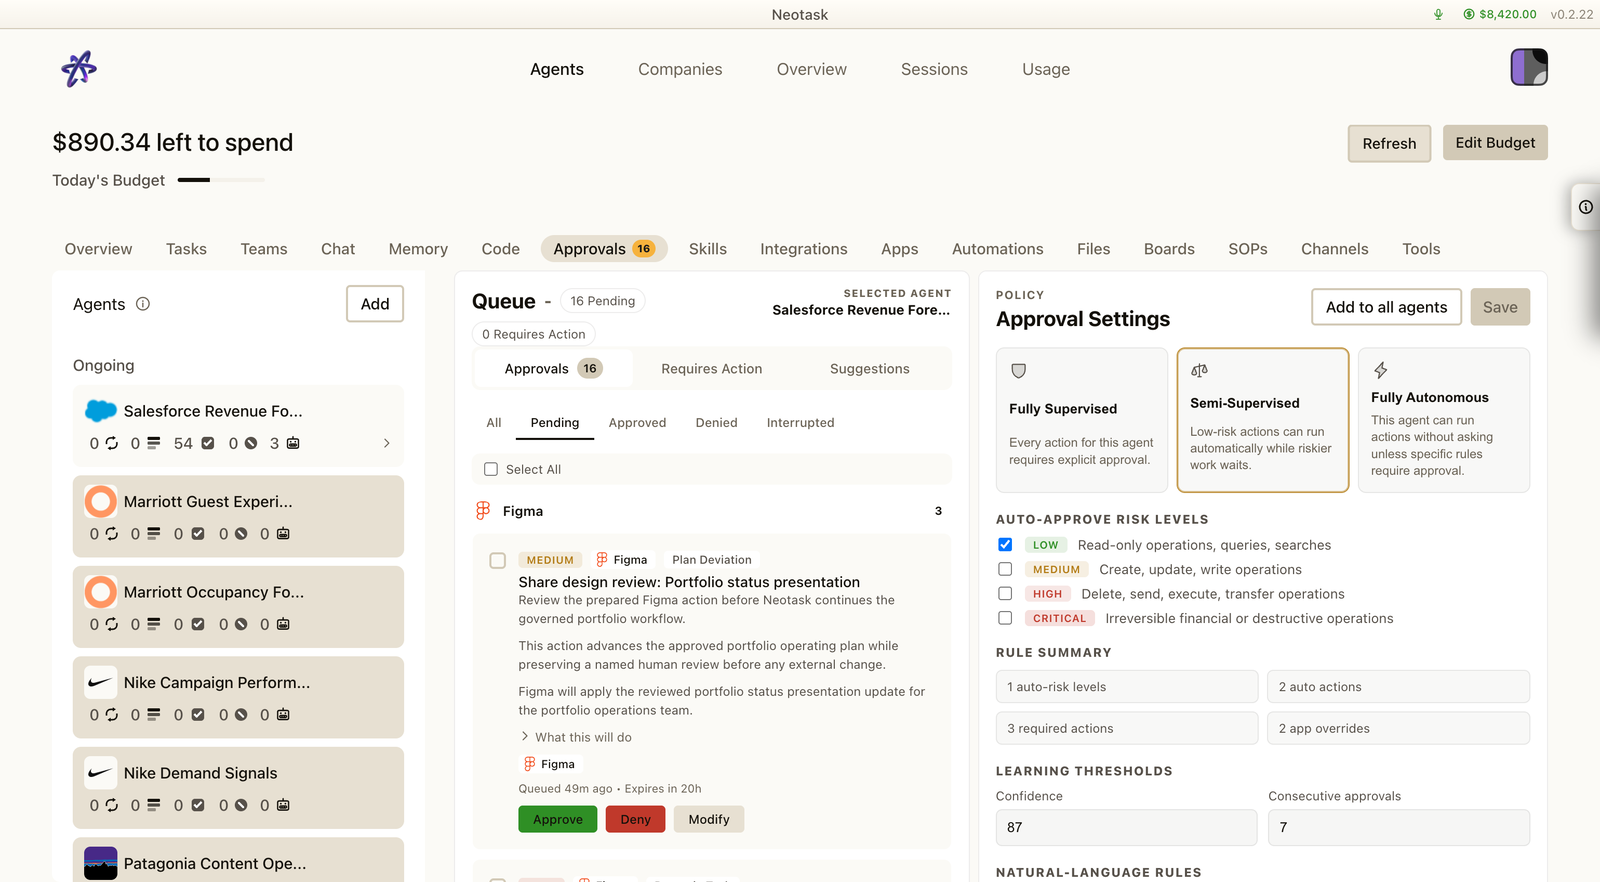Viewport: 1600px width, 882px height.
Task: Click the Patagonia Content Ope... logo icon
Action: (101, 863)
